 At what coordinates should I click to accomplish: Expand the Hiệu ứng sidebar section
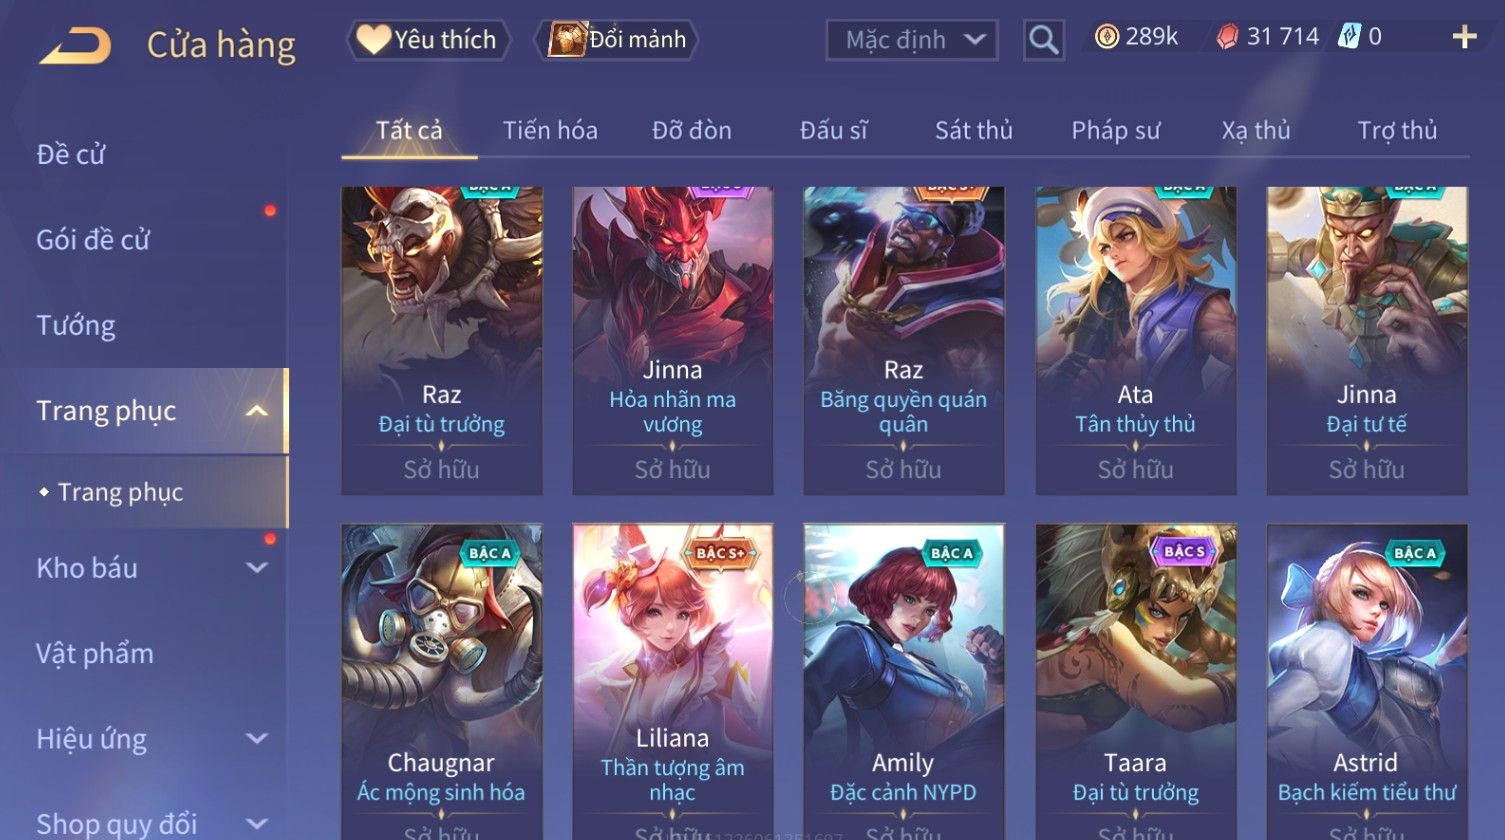(257, 739)
